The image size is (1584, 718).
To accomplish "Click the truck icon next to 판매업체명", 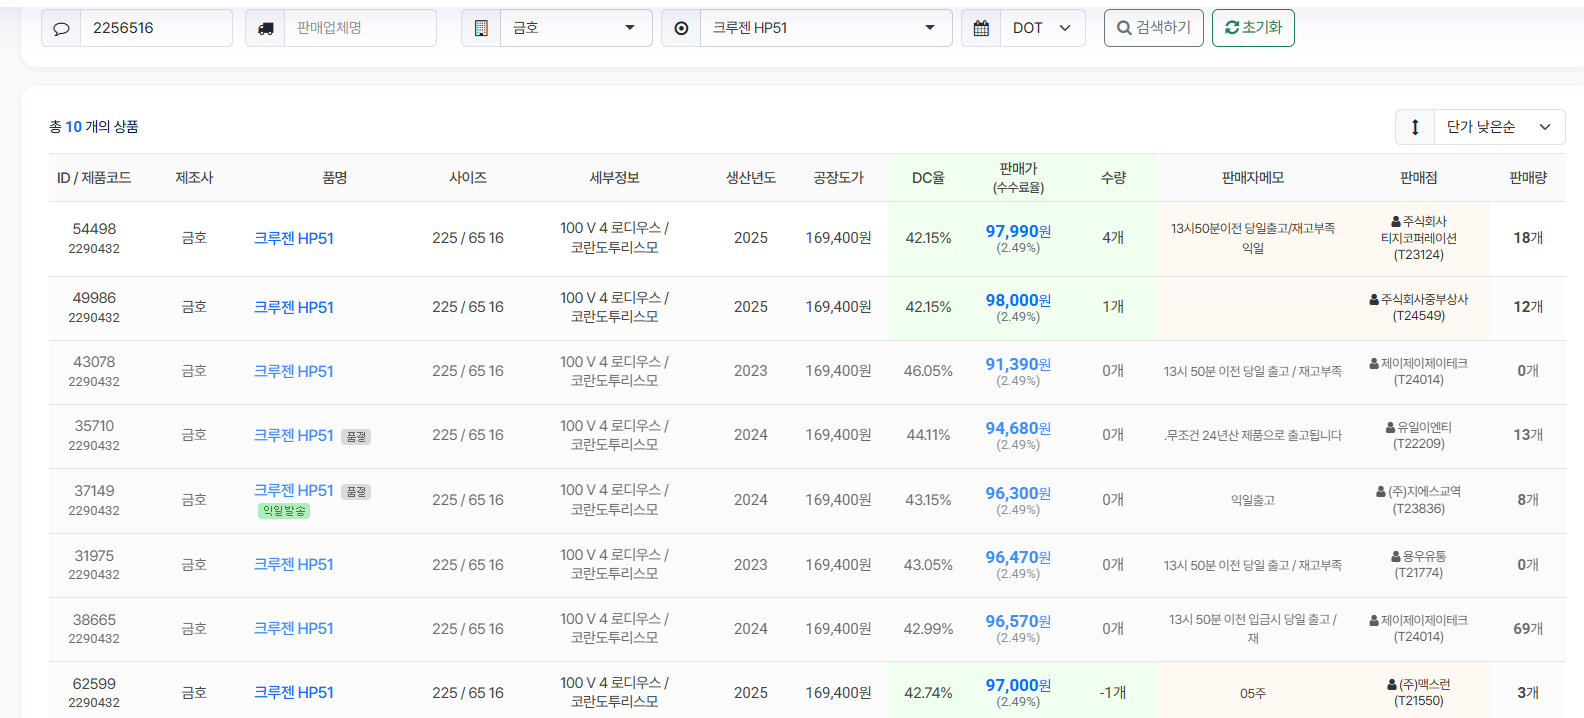I will coord(265,28).
